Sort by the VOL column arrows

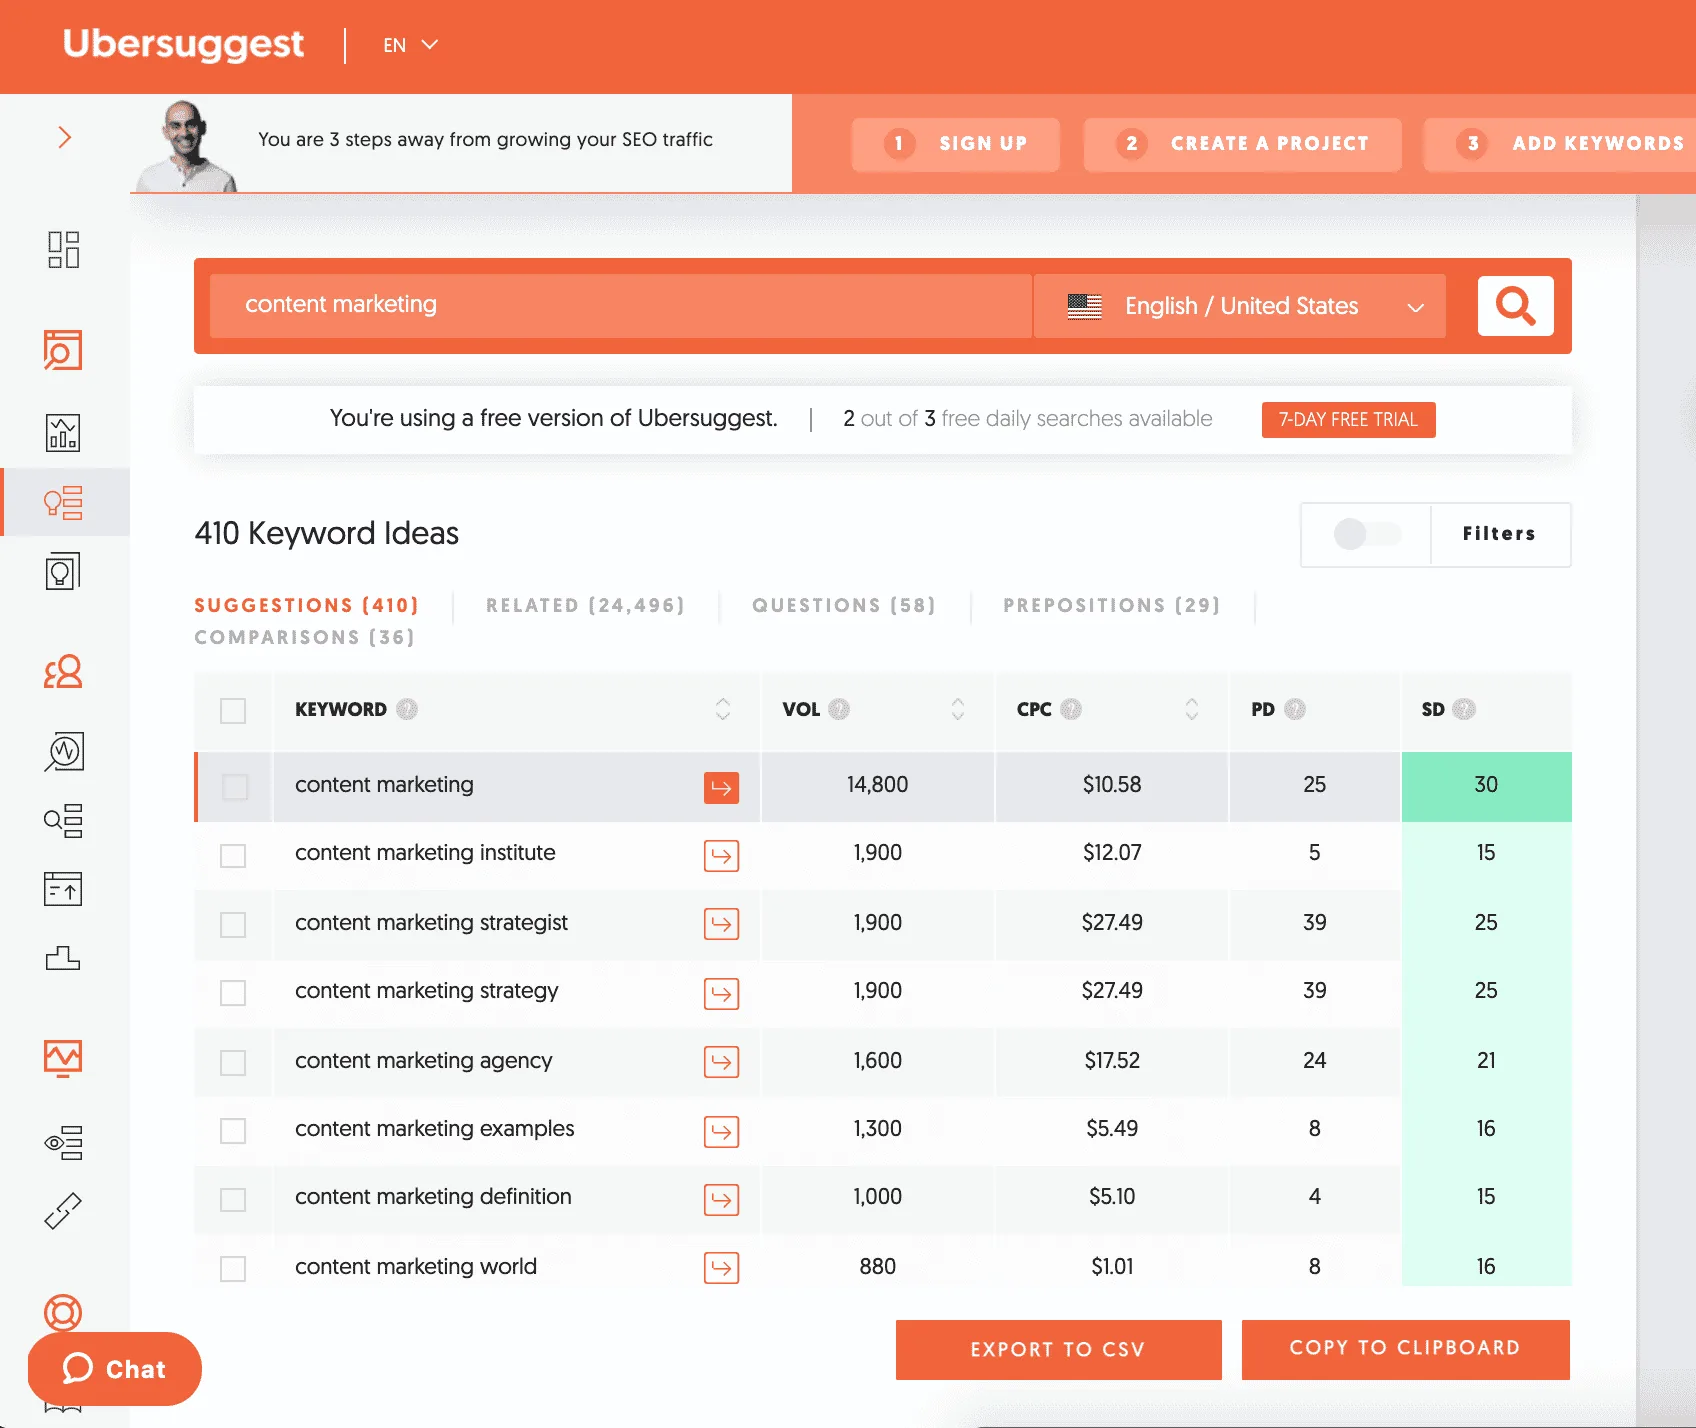(958, 709)
